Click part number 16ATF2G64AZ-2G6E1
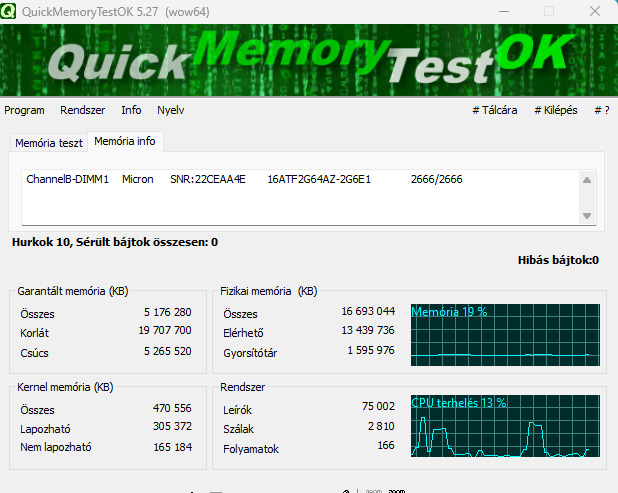Viewport: 618px width, 493px height. [x=319, y=179]
